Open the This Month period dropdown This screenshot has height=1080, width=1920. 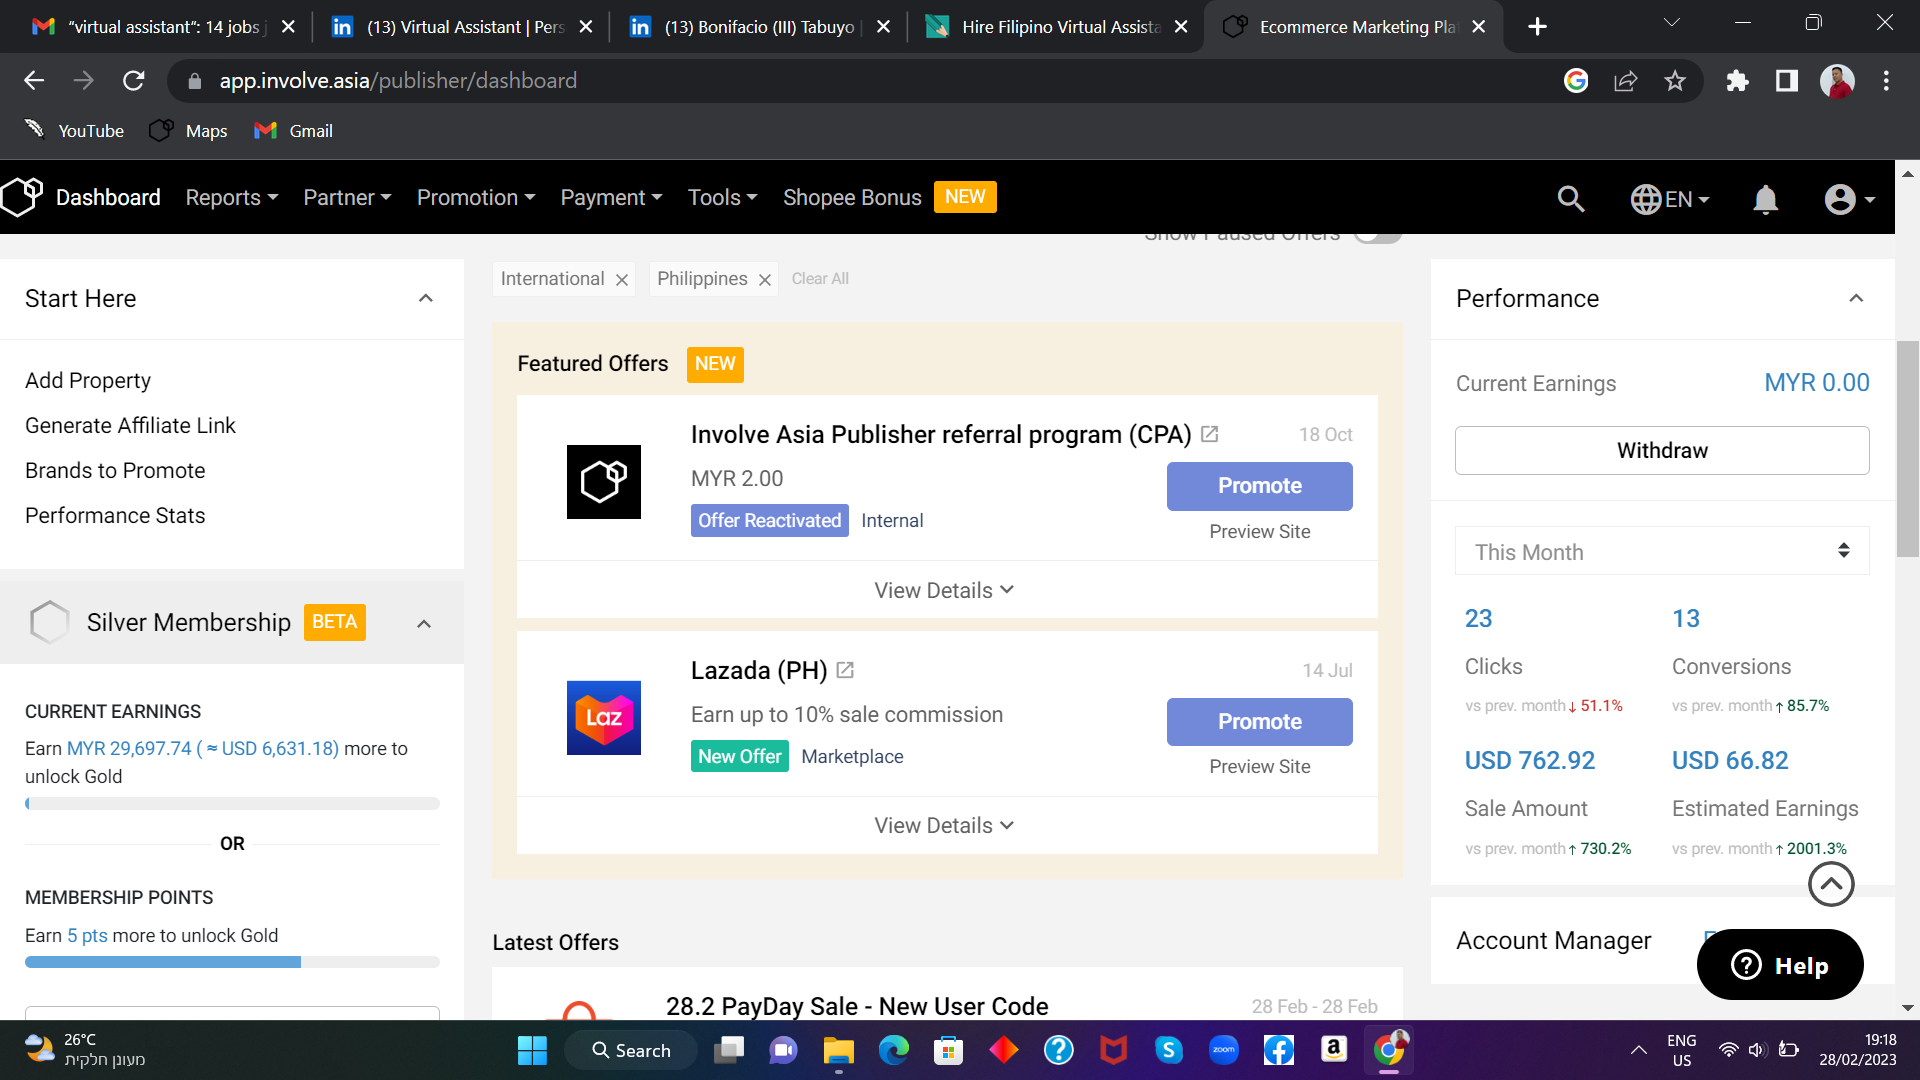(1661, 551)
